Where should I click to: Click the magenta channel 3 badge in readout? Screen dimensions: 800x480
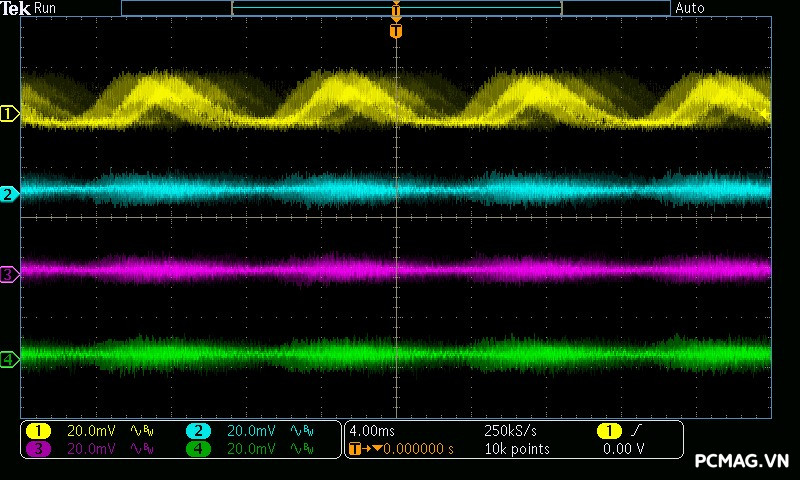[38, 449]
